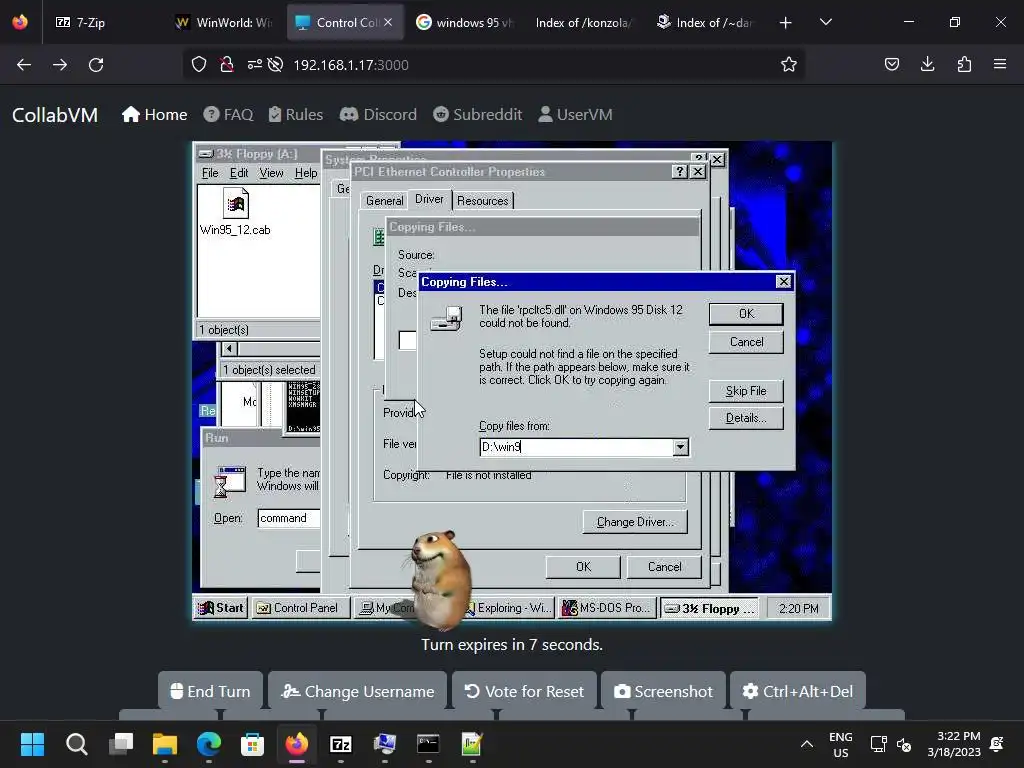Open Windows taskbar Search
Screen dimensions: 1024x768
coord(76,744)
